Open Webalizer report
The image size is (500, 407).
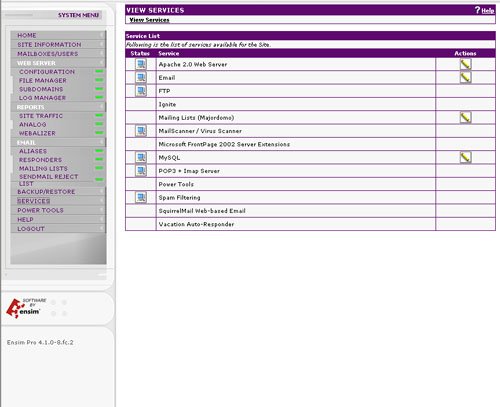37,133
